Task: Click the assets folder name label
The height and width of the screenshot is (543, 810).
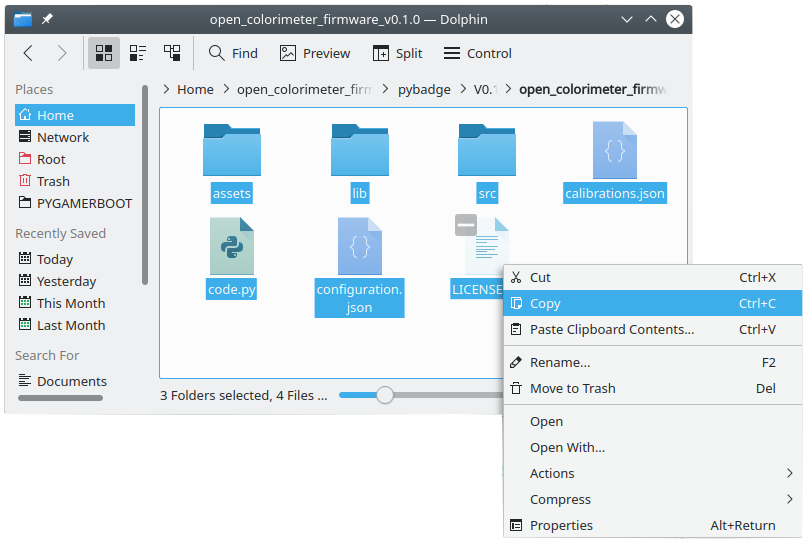Action: (232, 193)
